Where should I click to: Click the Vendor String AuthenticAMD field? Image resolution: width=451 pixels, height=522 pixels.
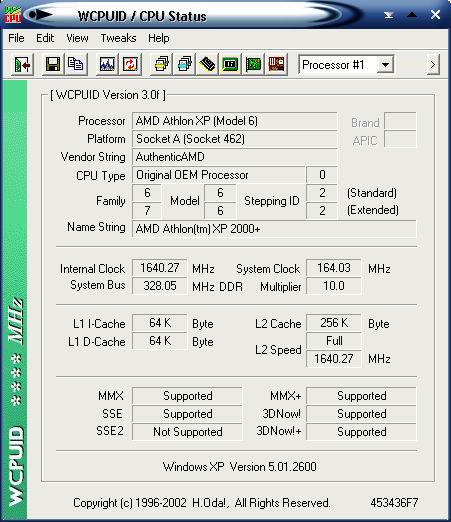click(234, 157)
